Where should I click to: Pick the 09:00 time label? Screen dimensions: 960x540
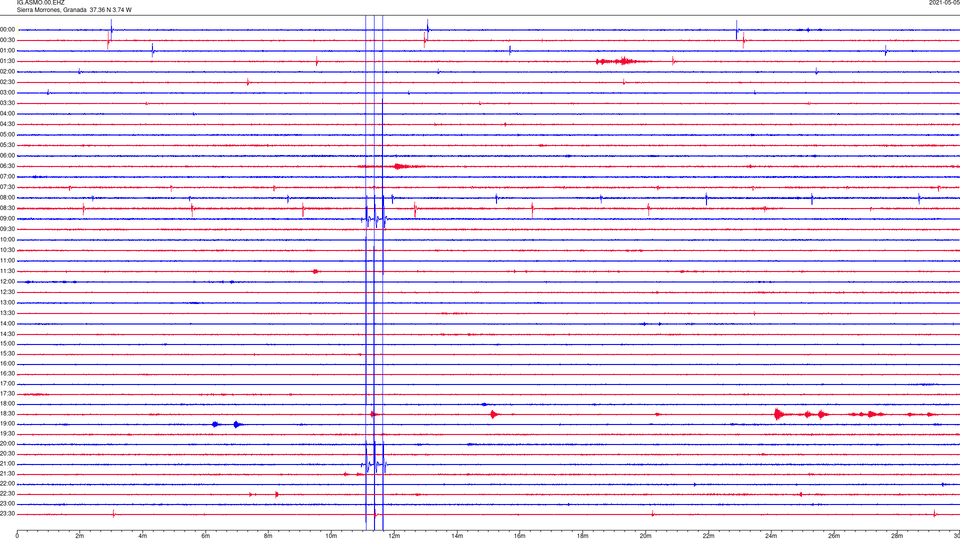pos(8,219)
